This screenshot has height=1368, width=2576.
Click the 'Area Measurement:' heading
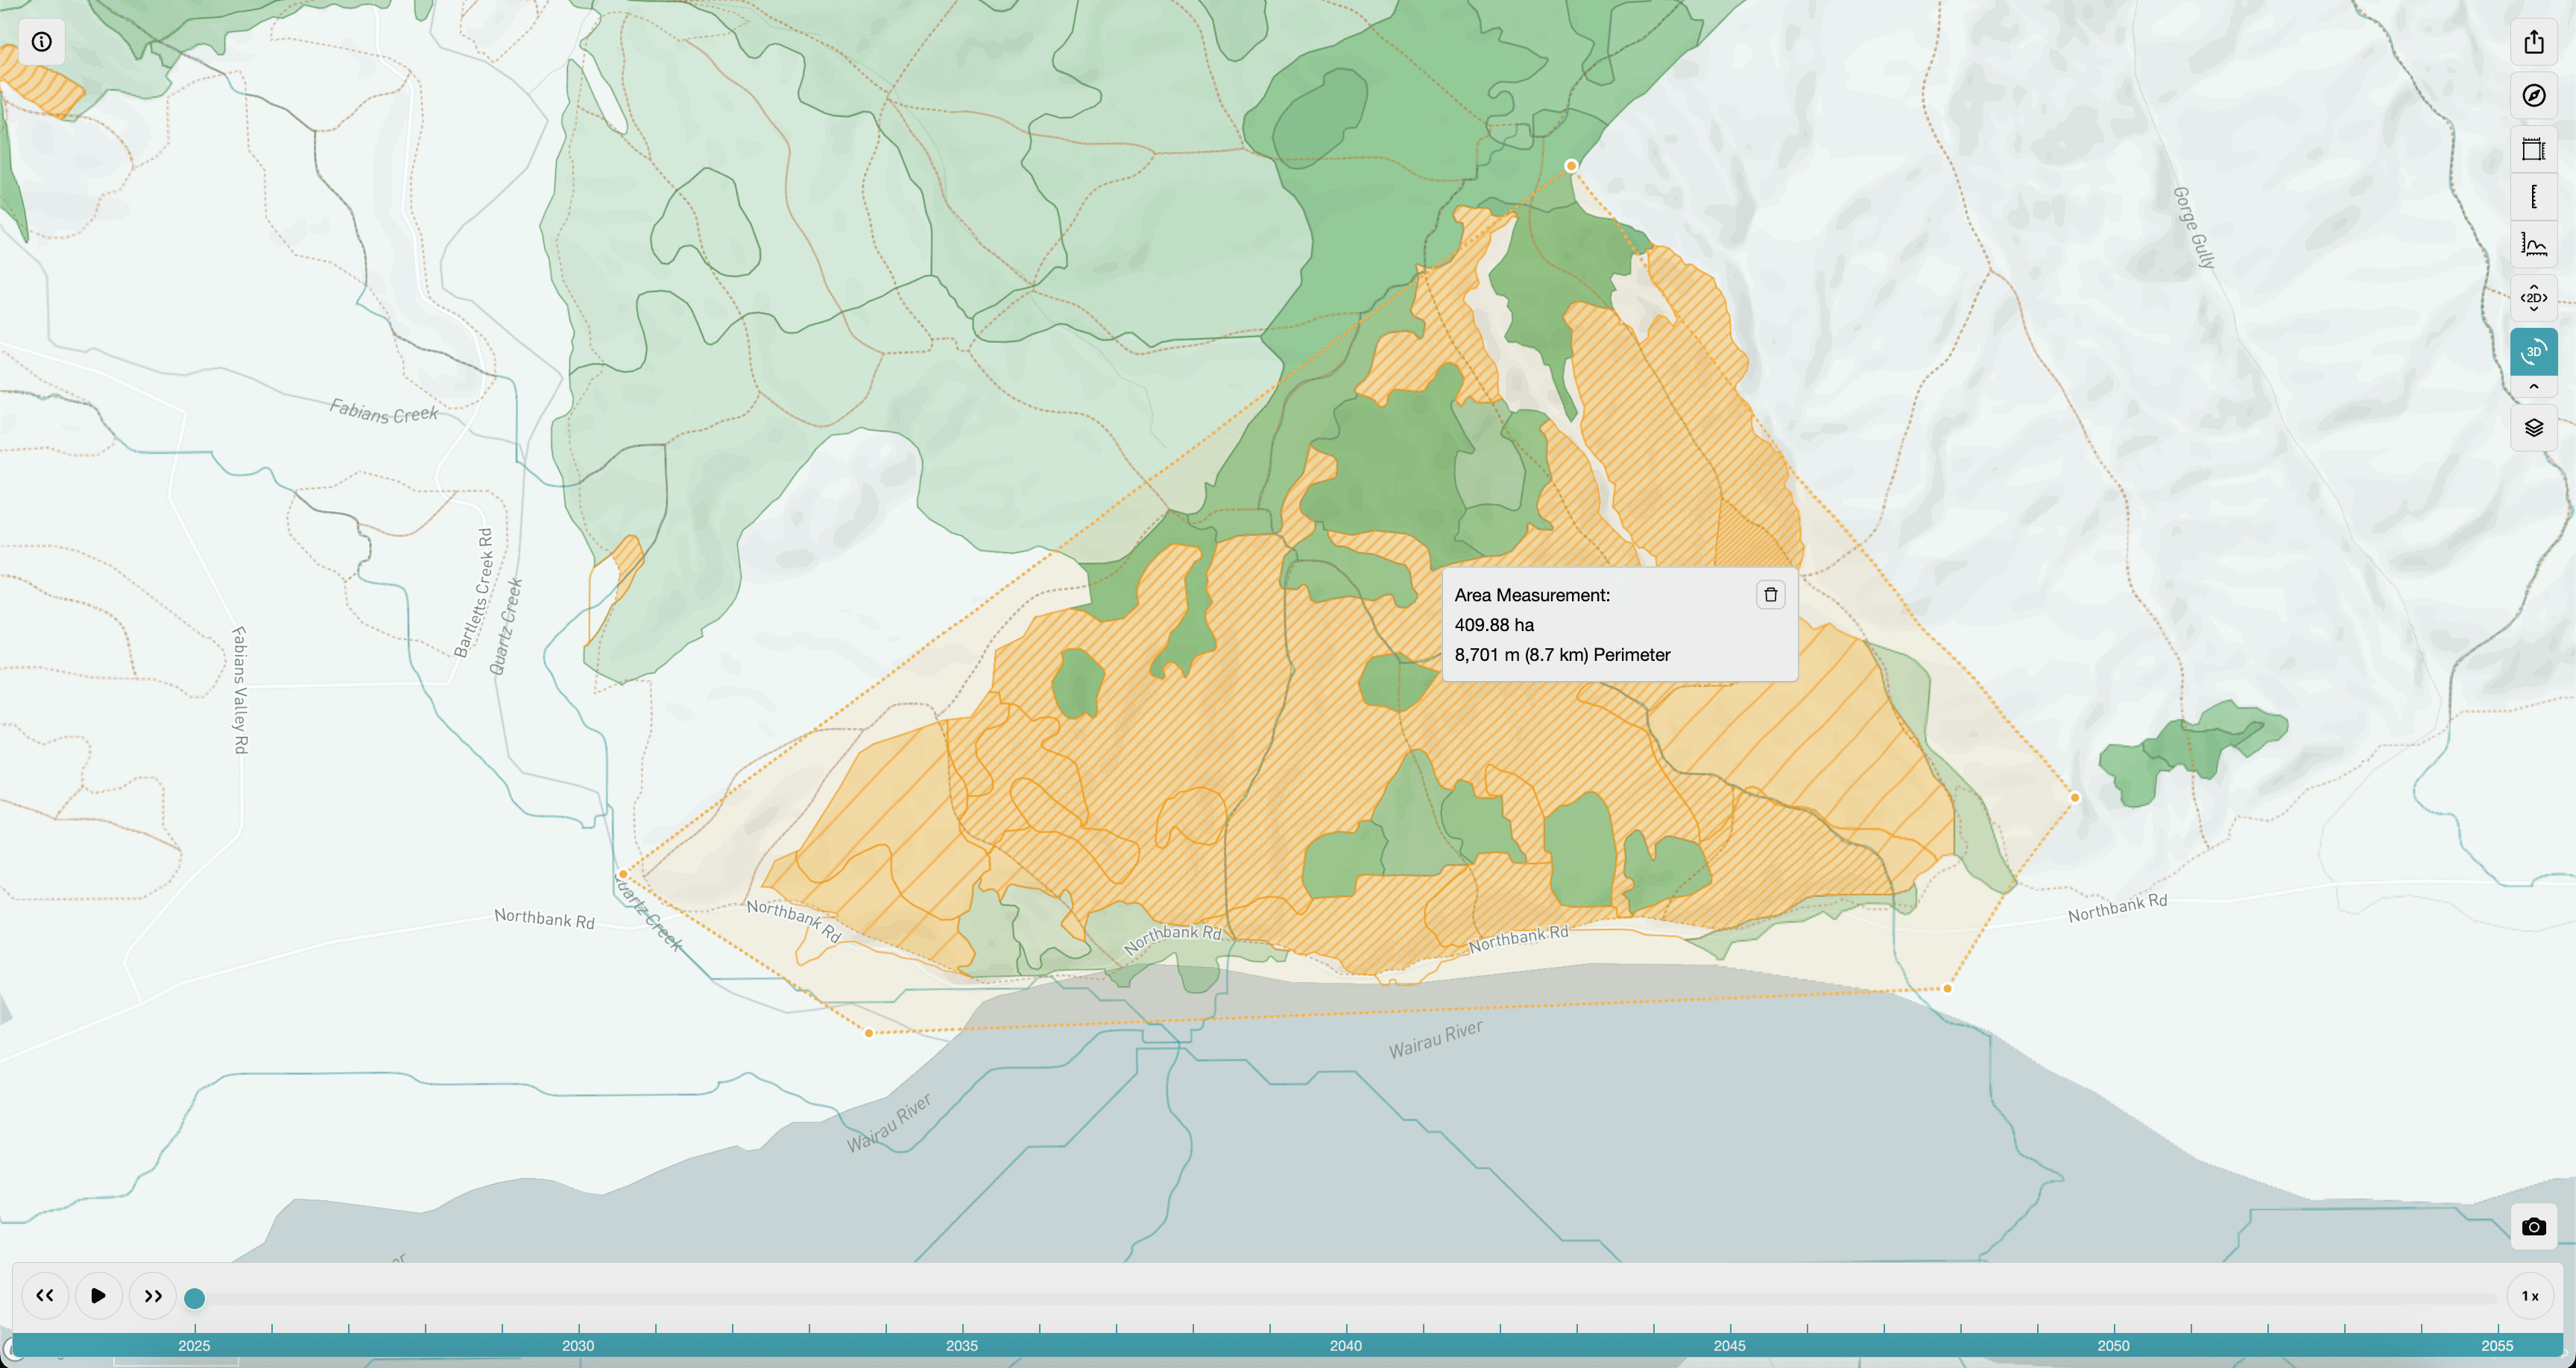1532,595
